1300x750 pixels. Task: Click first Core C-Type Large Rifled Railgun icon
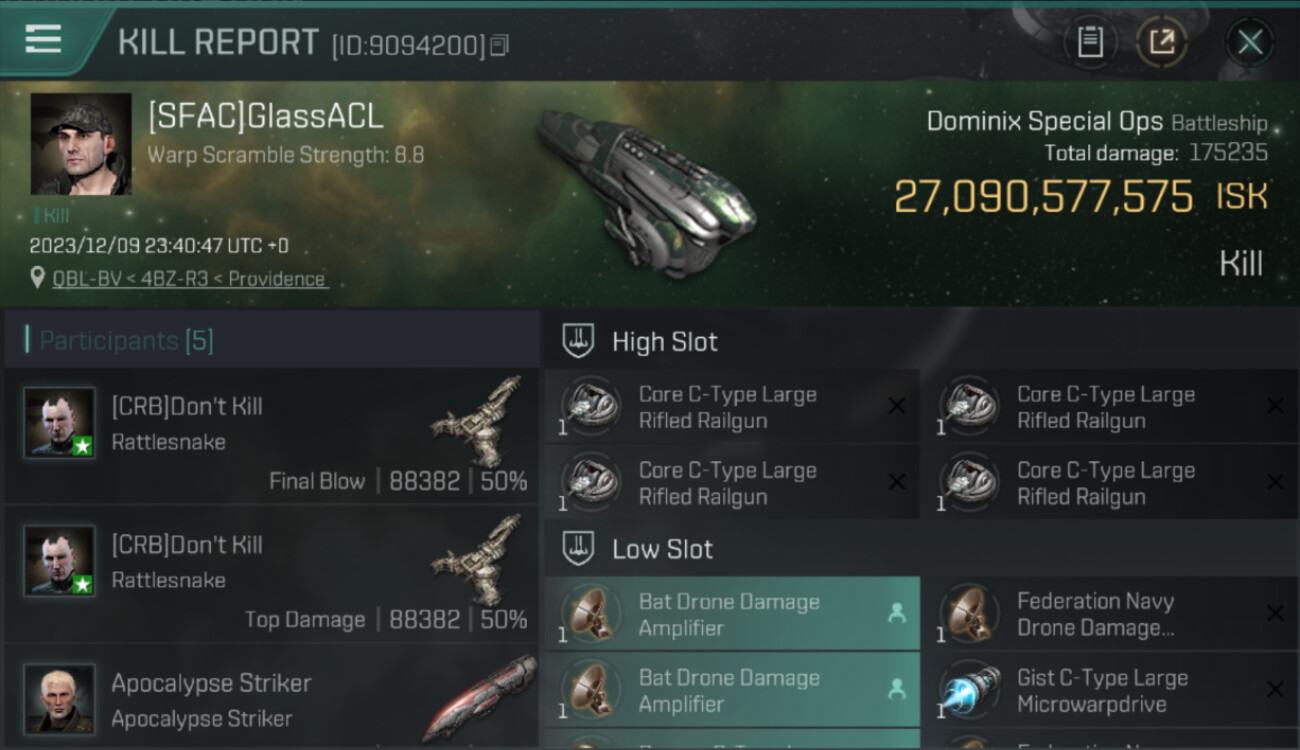pyautogui.click(x=591, y=406)
